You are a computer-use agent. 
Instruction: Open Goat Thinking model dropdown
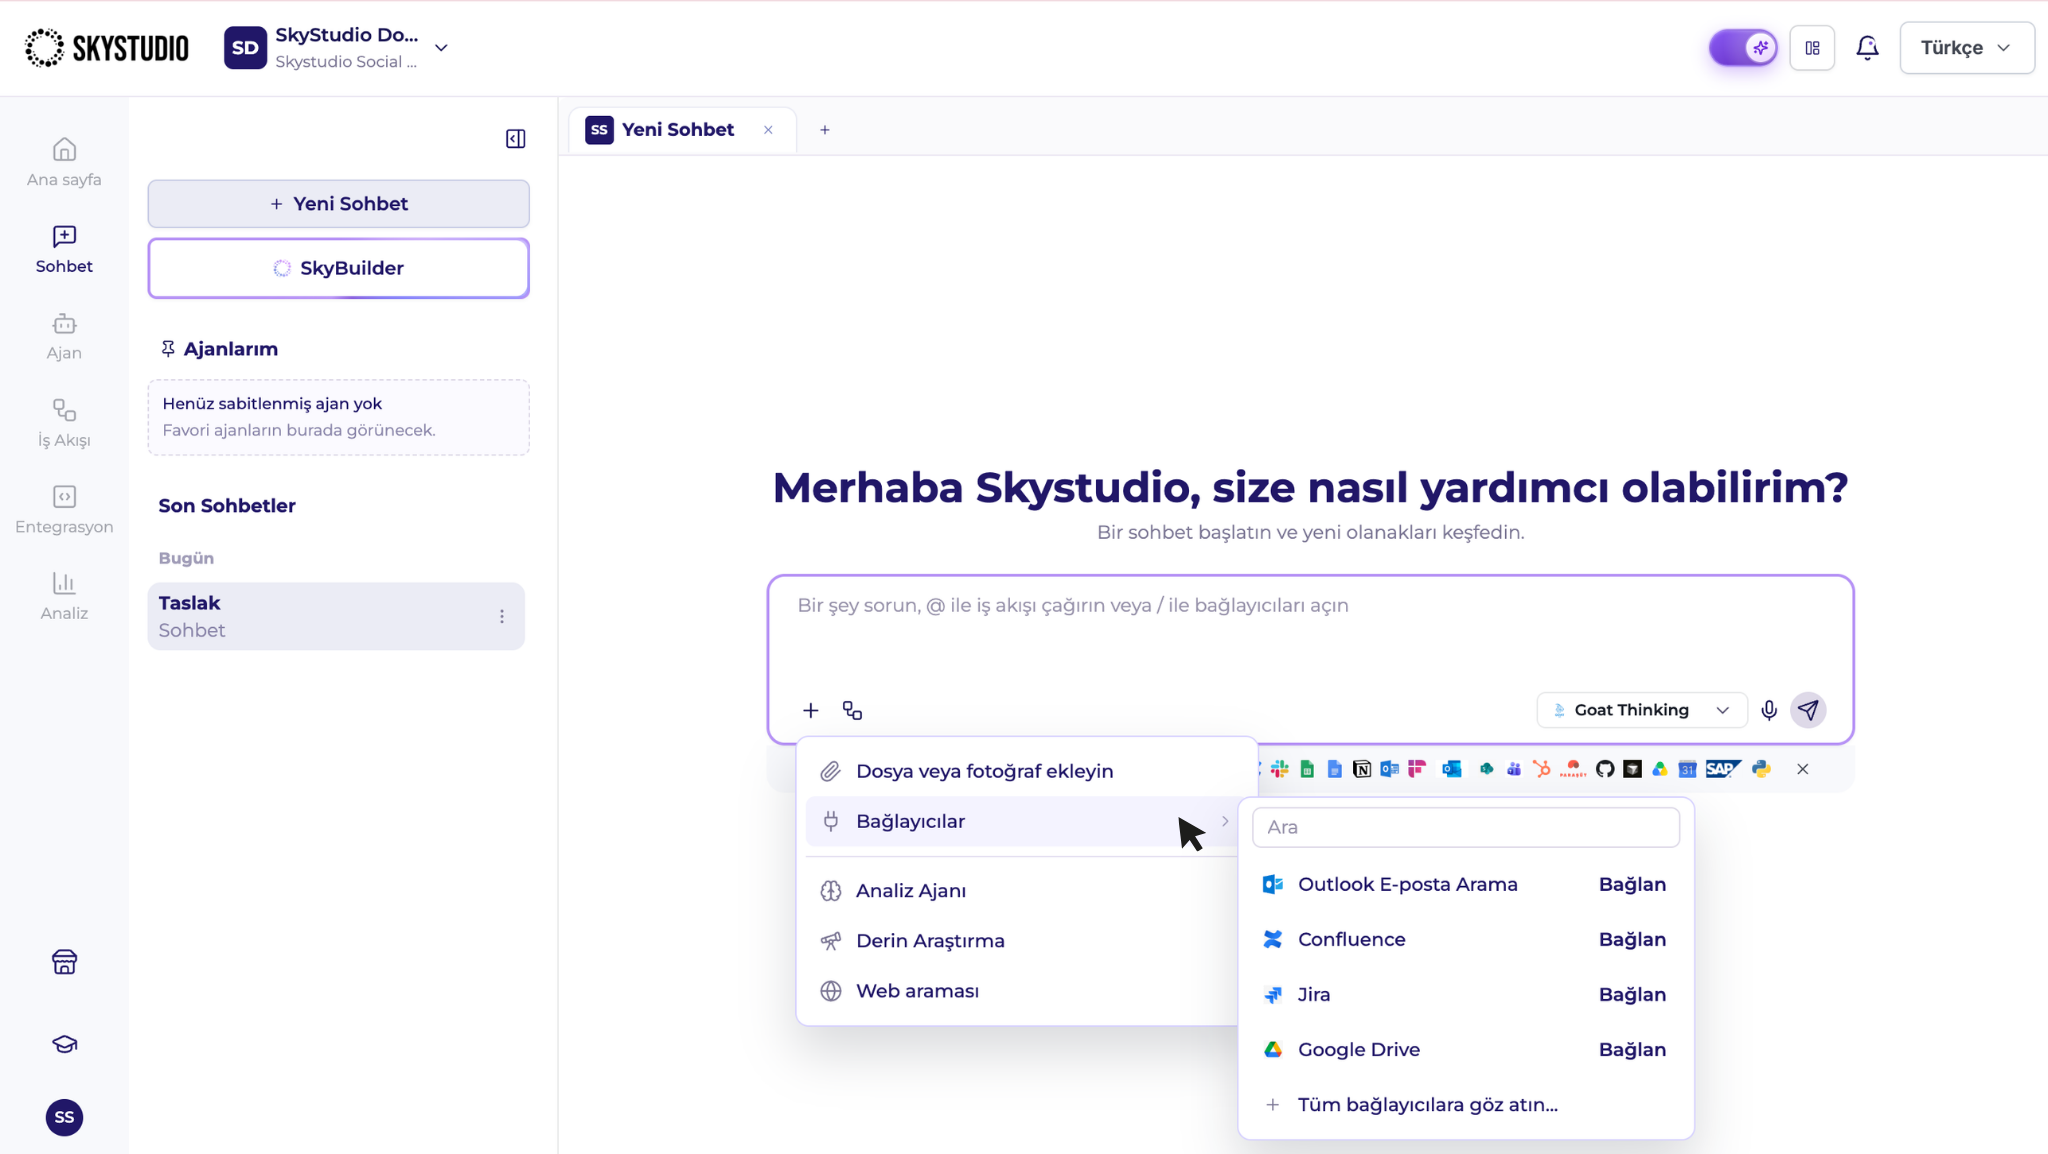tap(1641, 710)
